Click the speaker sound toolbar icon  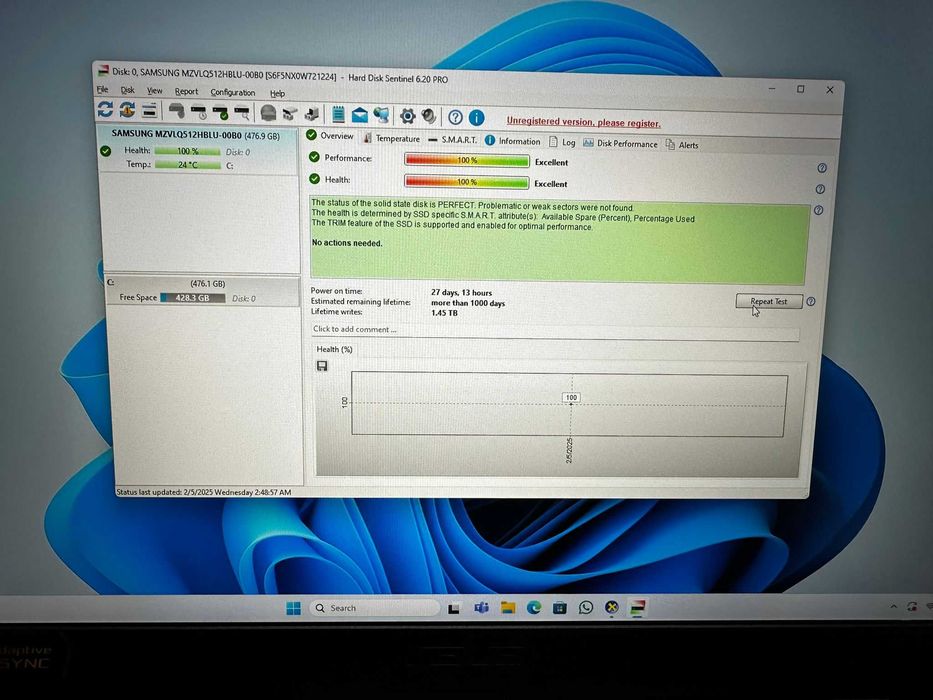(428, 116)
